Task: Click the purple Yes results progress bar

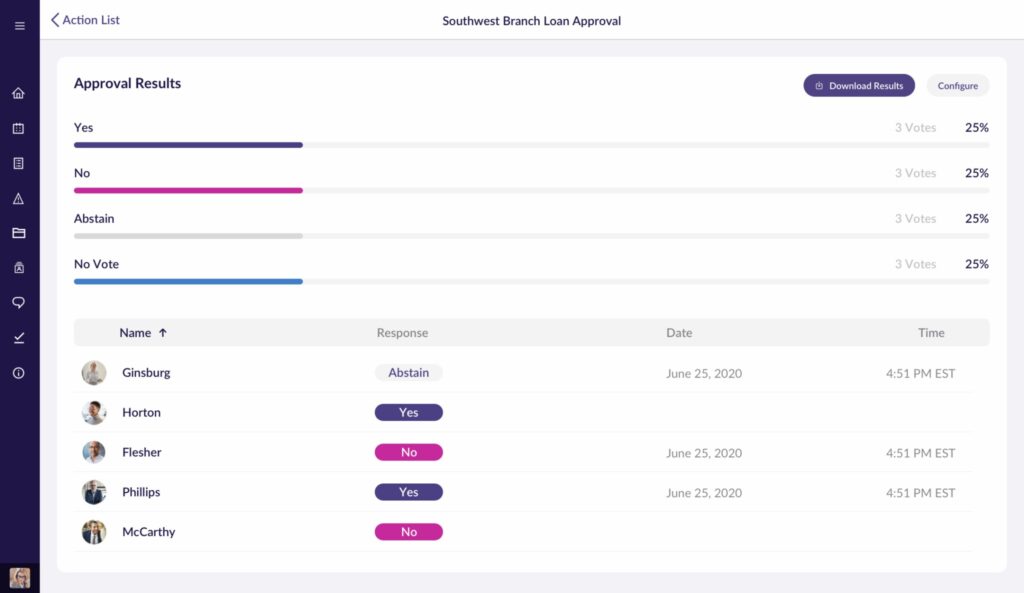Action: click(x=188, y=145)
